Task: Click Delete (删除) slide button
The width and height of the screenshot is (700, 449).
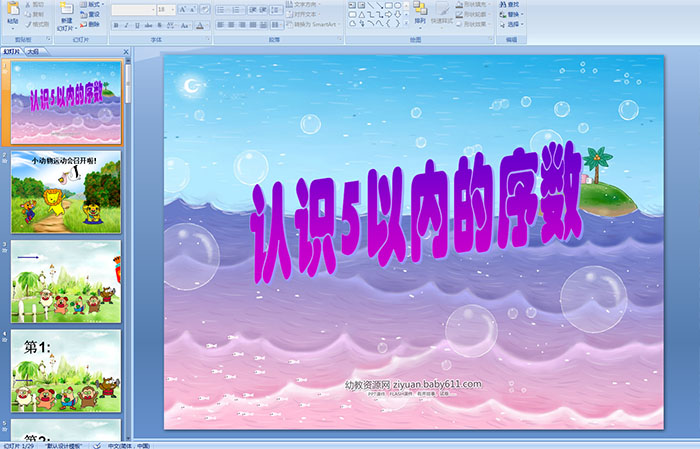Action: coord(90,25)
